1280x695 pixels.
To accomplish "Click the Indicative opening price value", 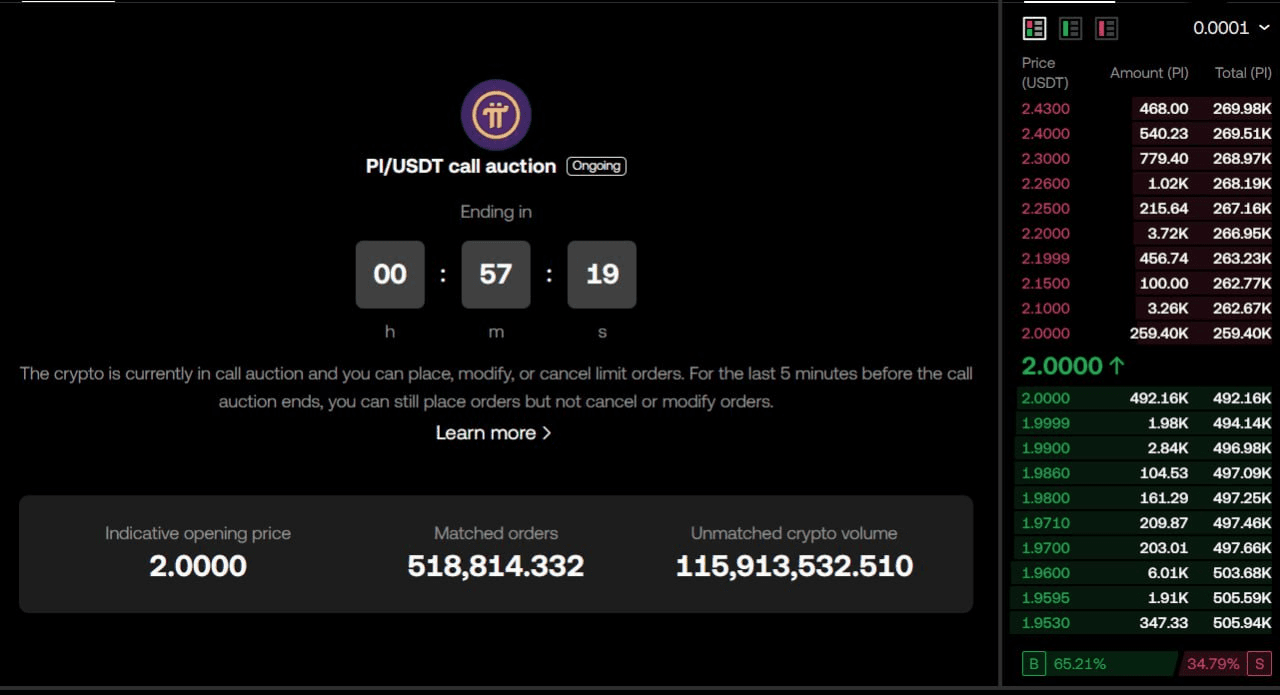I will click(x=198, y=566).
